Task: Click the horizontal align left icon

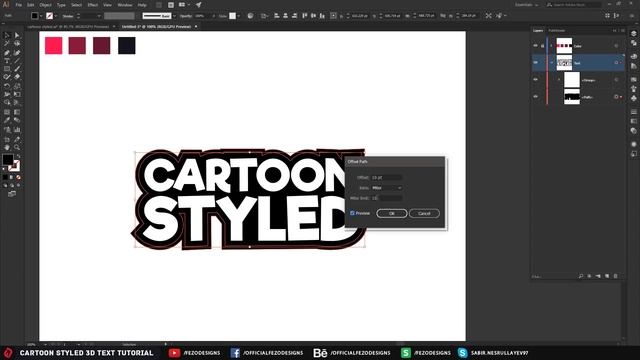Action: [277, 16]
